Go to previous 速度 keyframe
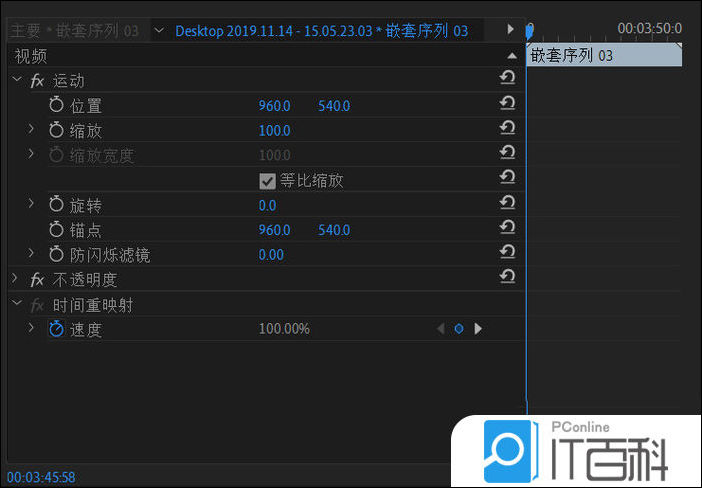702x488 pixels. pos(441,329)
